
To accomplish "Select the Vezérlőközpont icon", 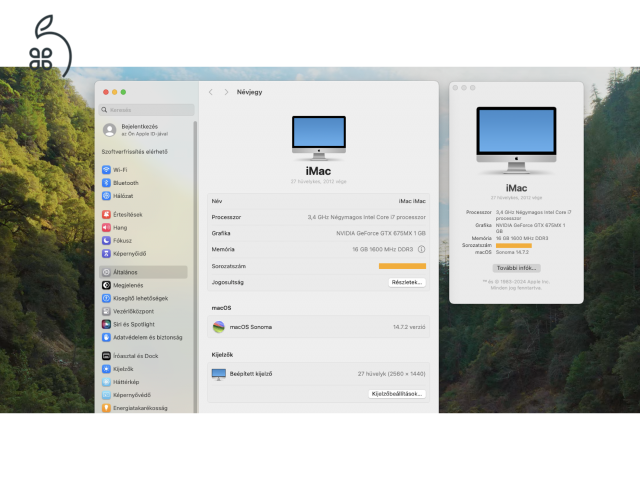I will 106,311.
